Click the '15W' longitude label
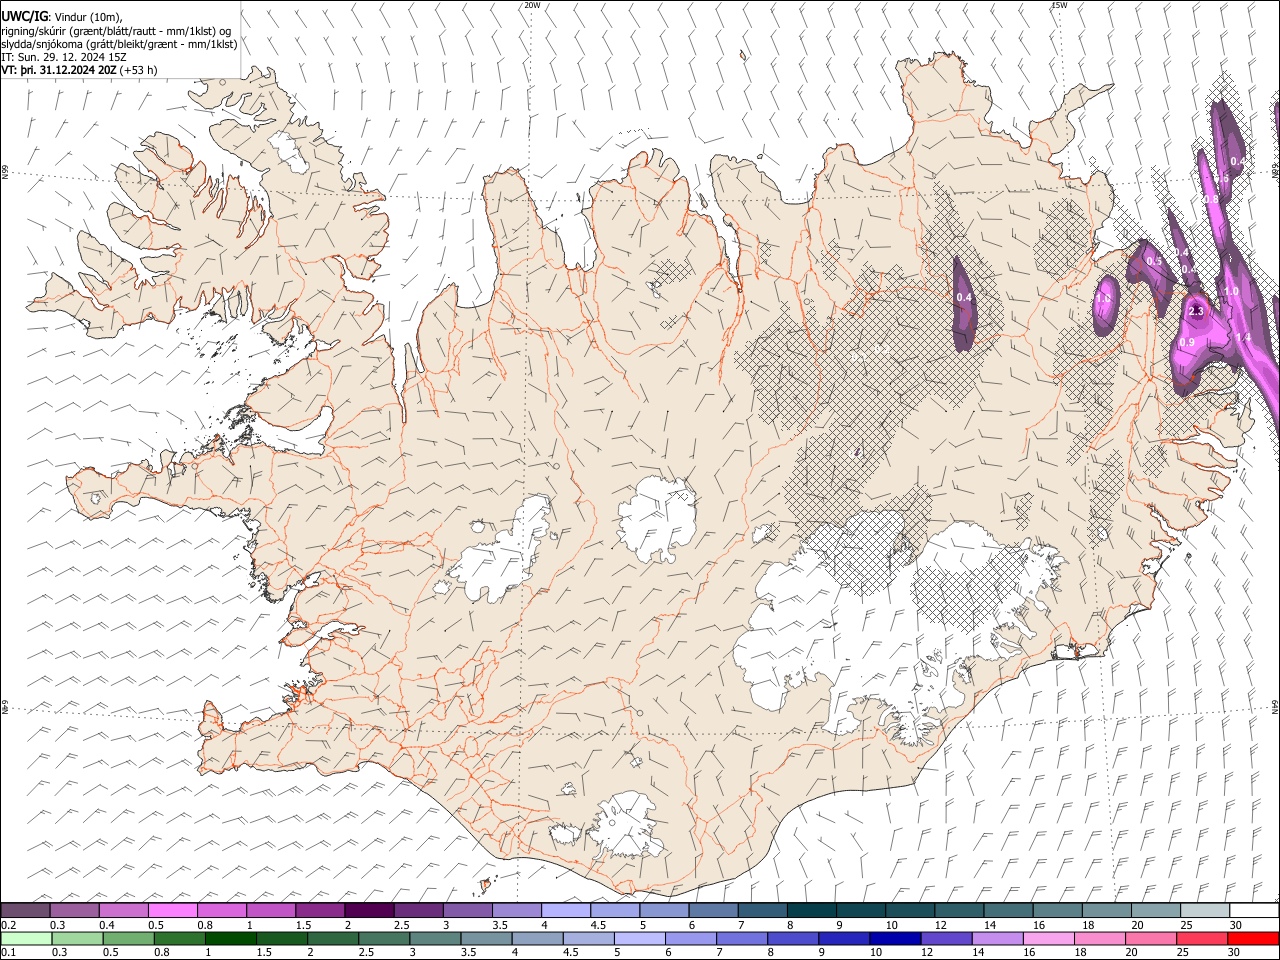1280x960 pixels. (x=1059, y=5)
